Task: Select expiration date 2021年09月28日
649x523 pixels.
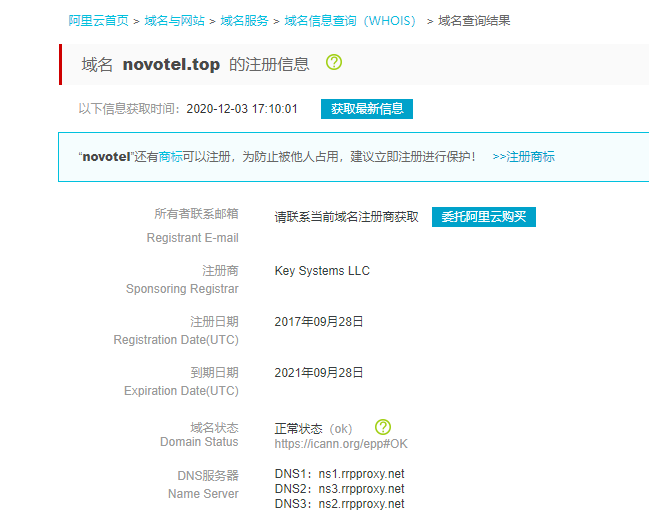Action: [319, 372]
